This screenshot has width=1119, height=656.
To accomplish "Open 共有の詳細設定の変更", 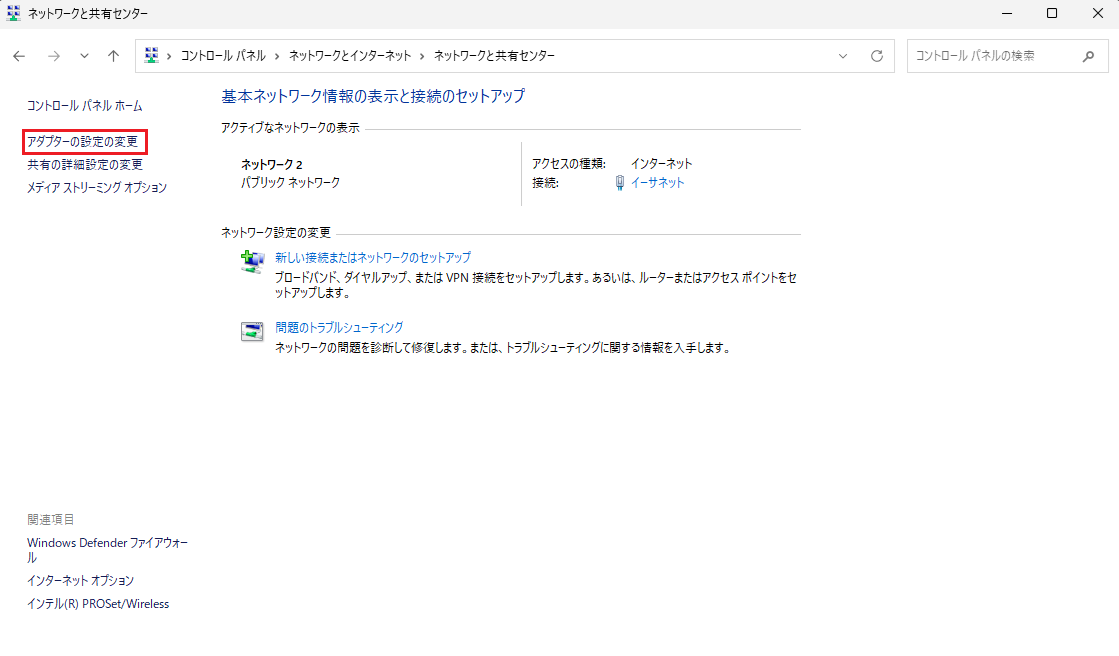I will [x=85, y=164].
